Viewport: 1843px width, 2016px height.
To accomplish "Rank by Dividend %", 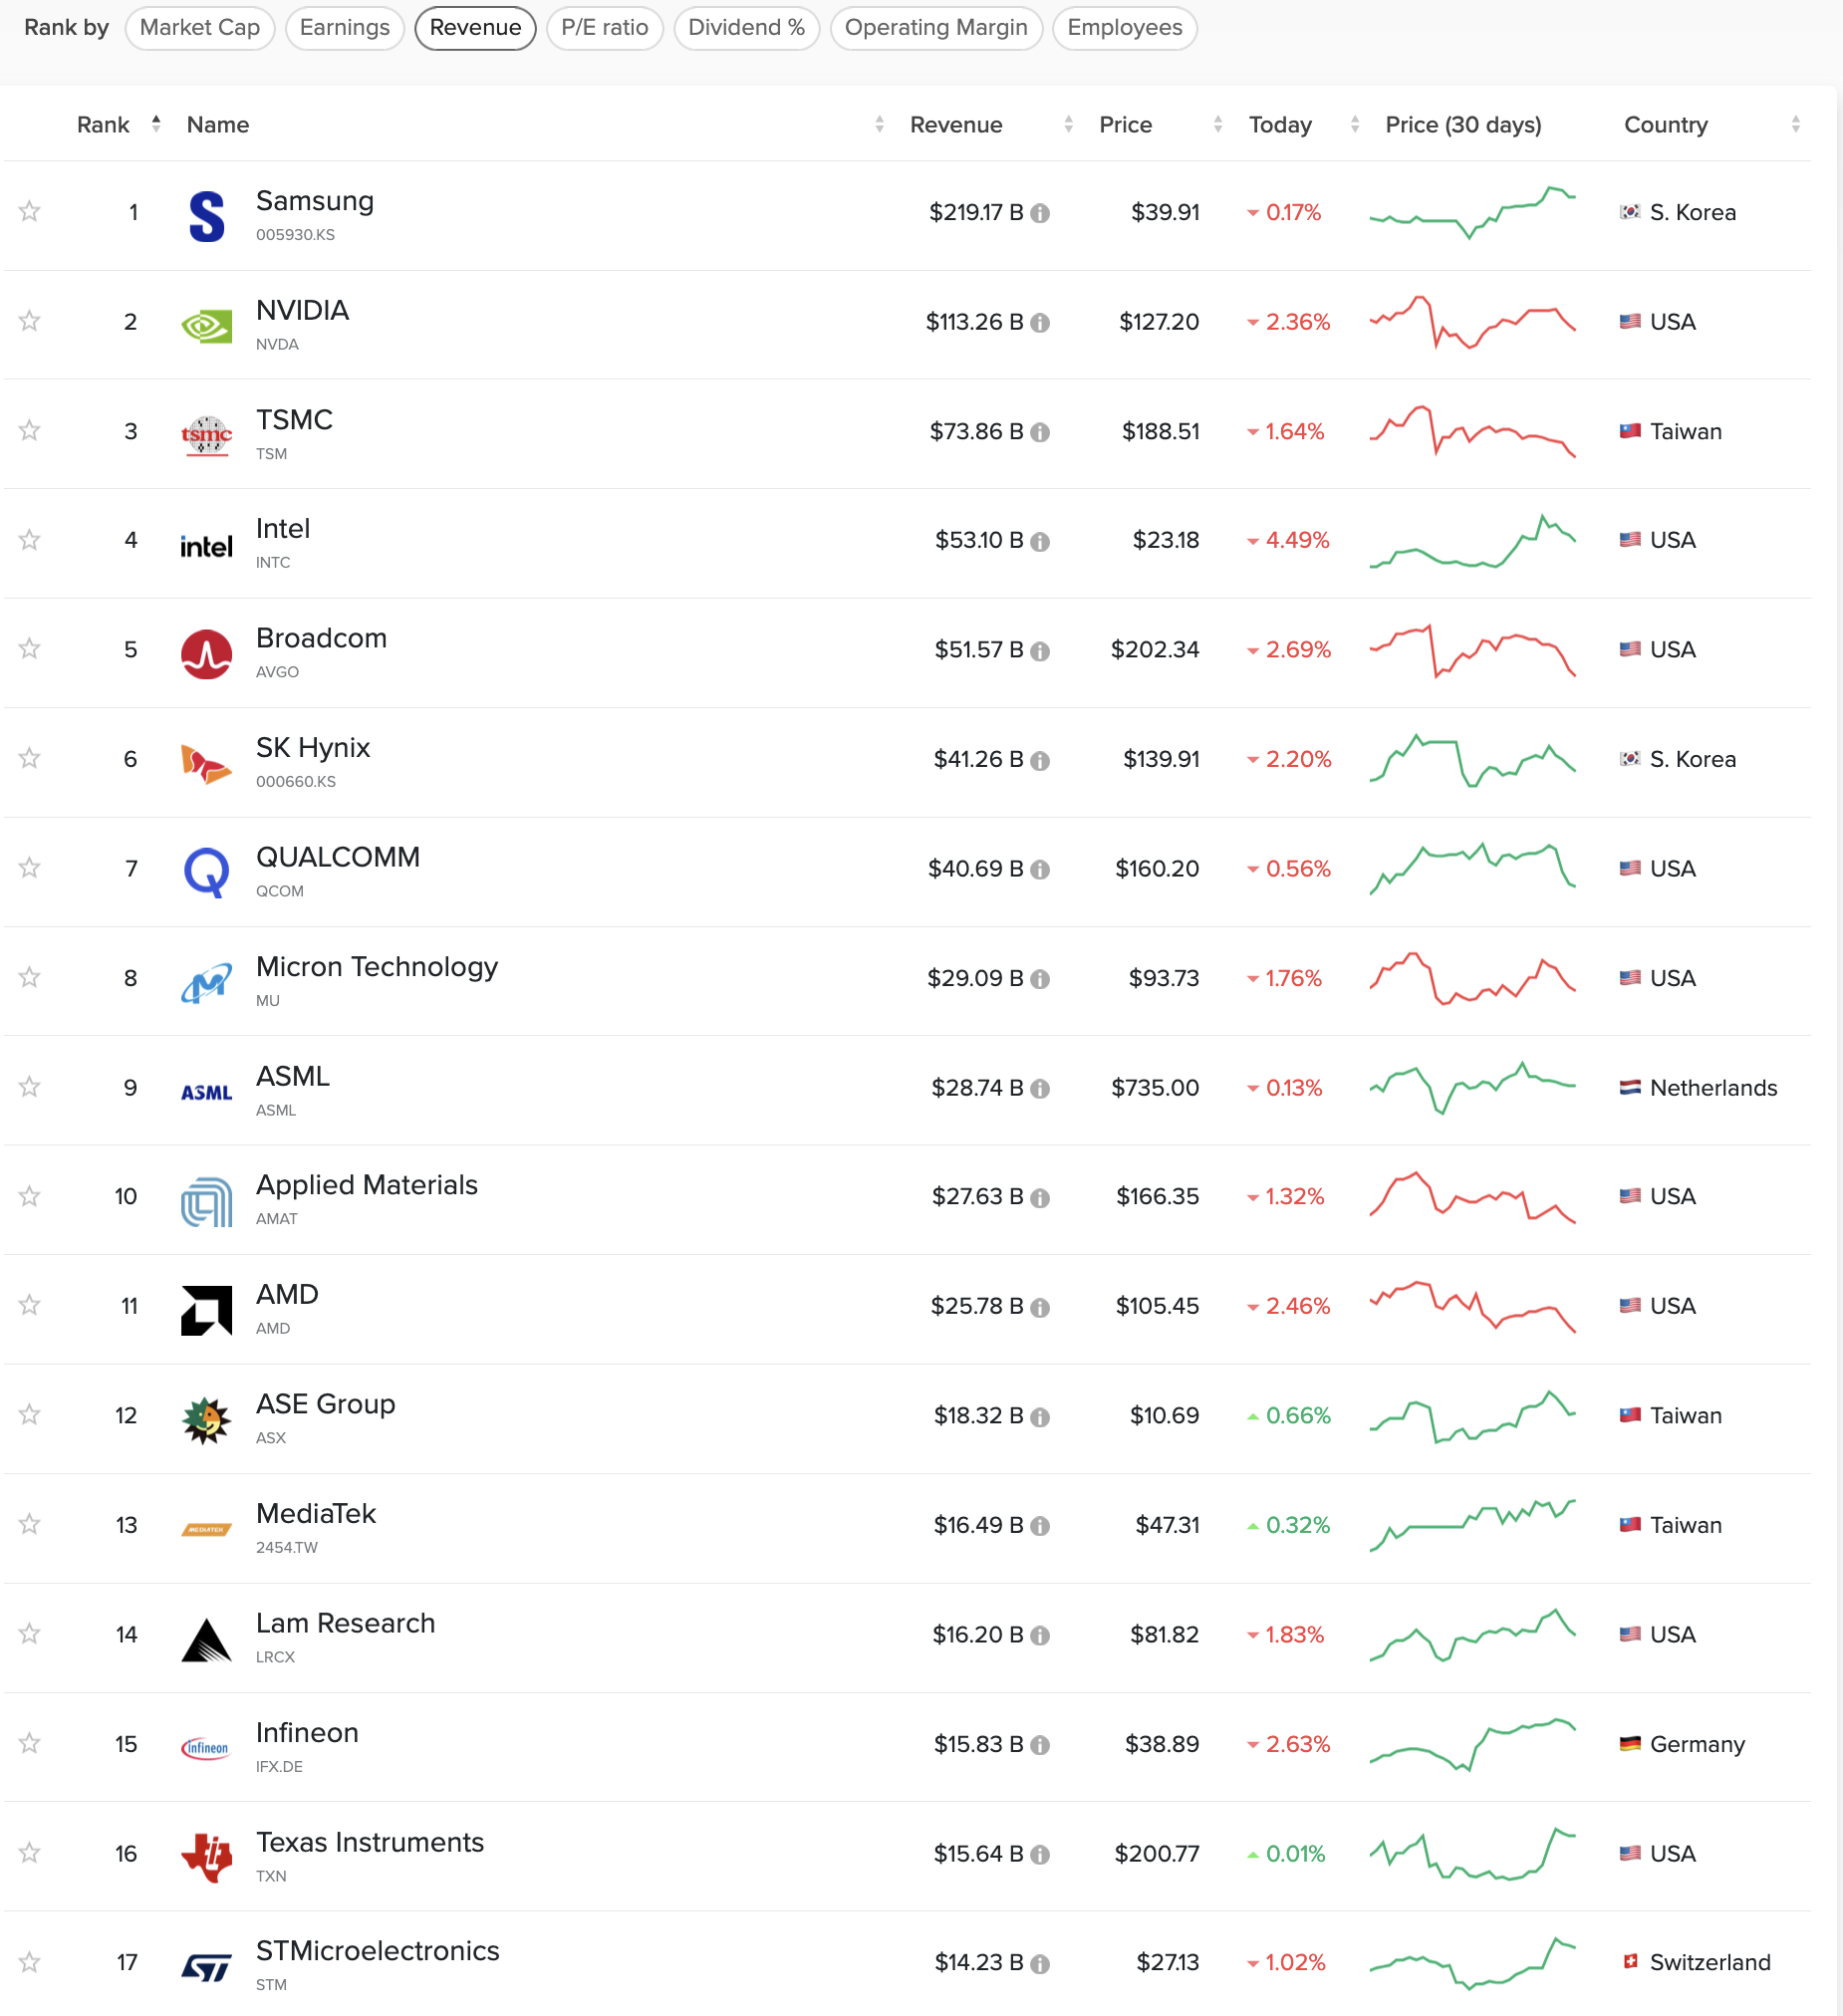I will [x=747, y=28].
